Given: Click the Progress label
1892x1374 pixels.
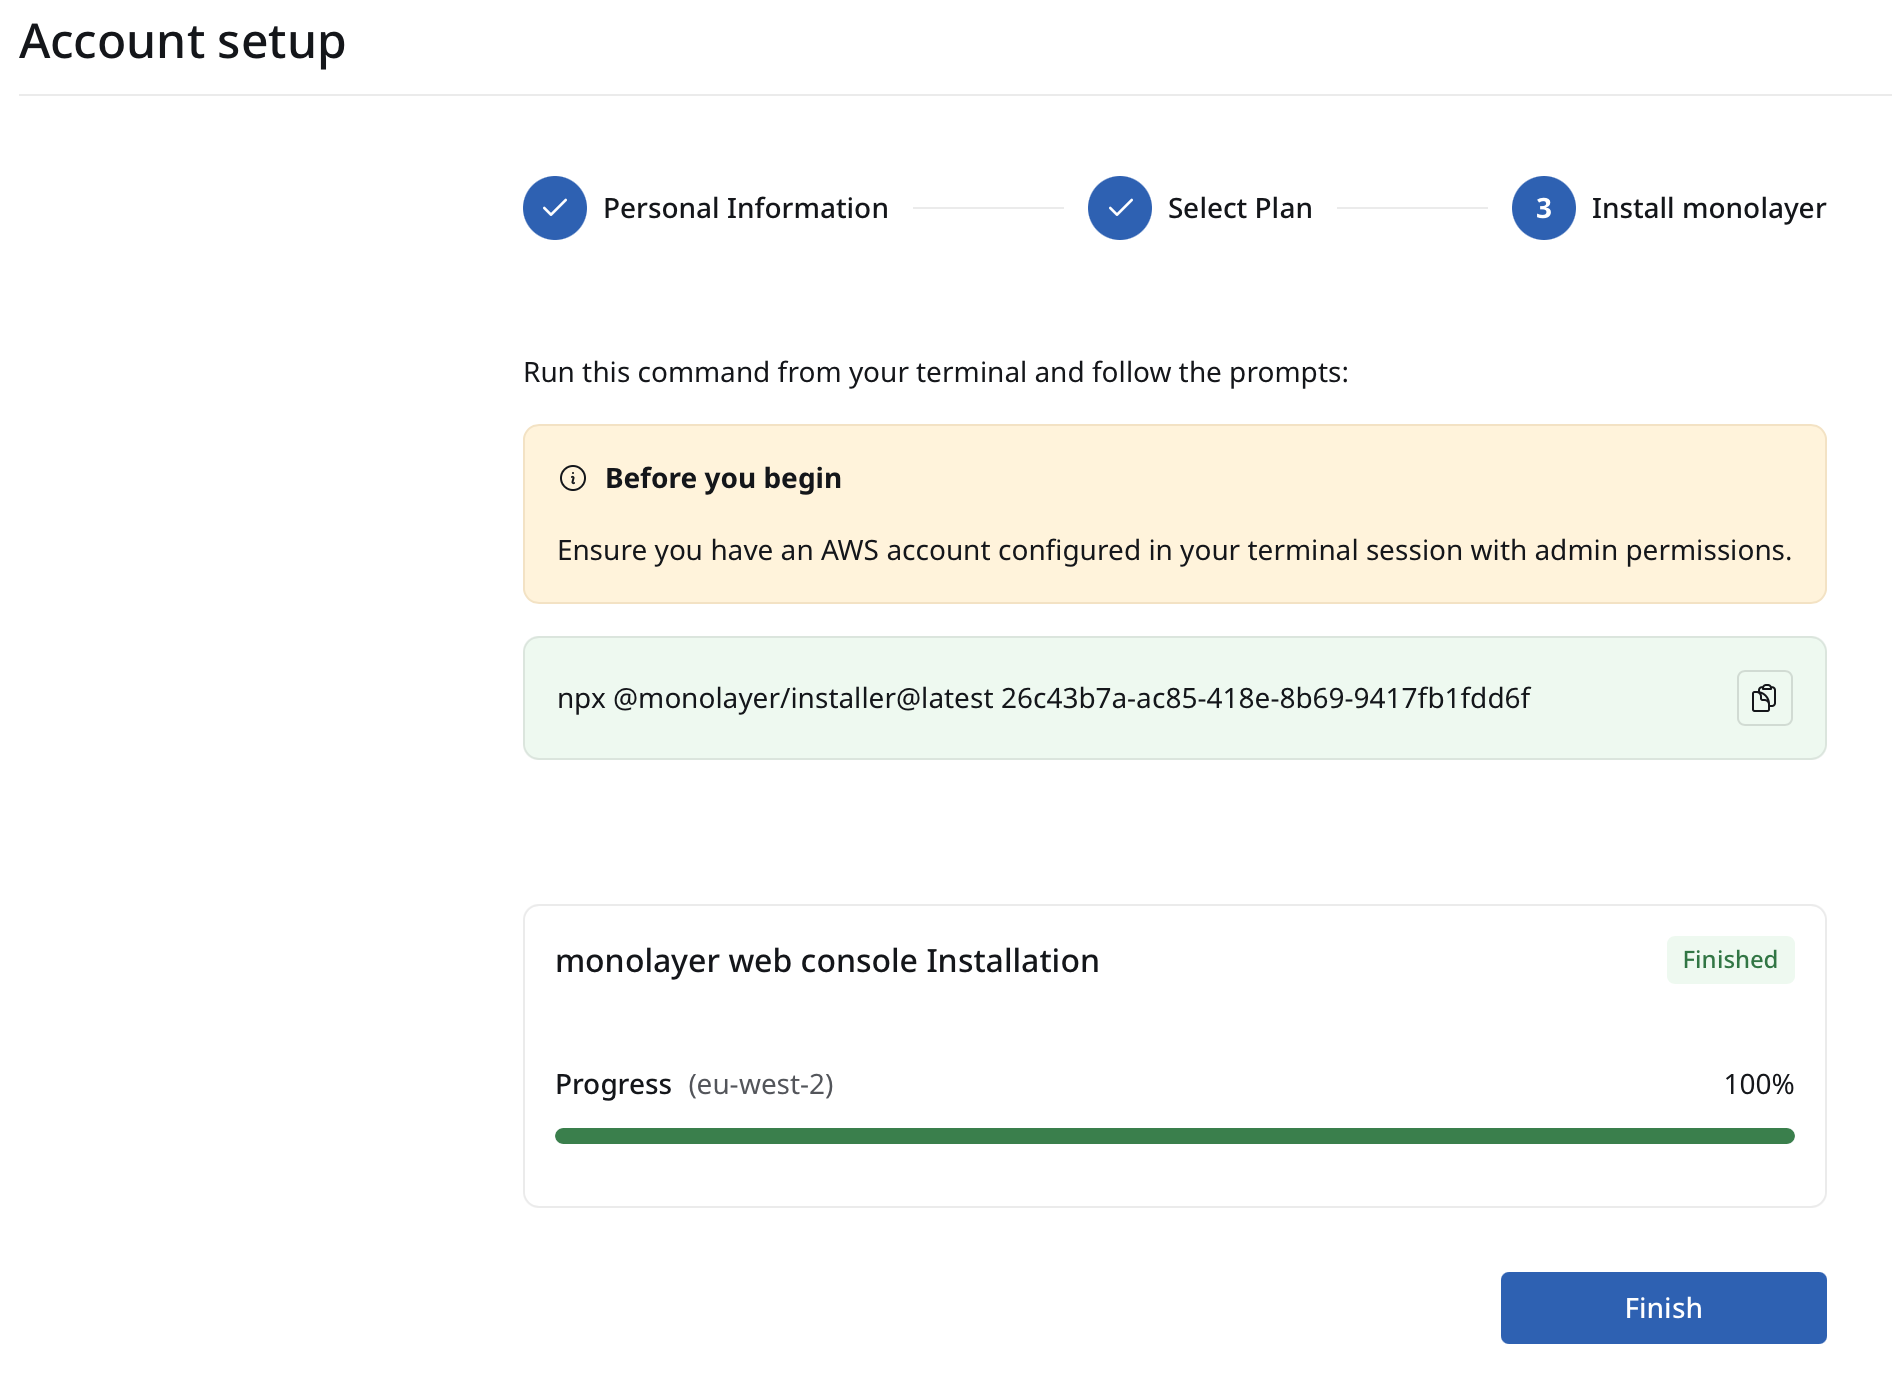Looking at the screenshot, I should click(613, 1084).
